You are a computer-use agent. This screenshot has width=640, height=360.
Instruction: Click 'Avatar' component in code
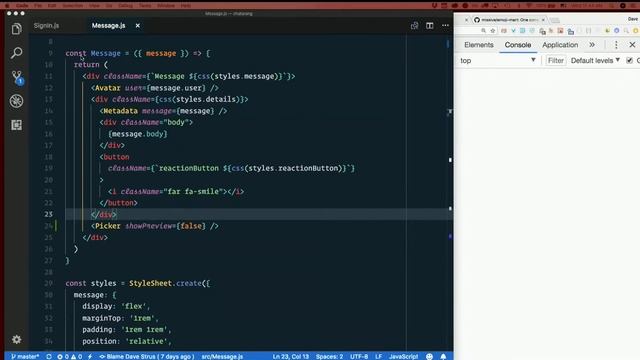point(108,88)
